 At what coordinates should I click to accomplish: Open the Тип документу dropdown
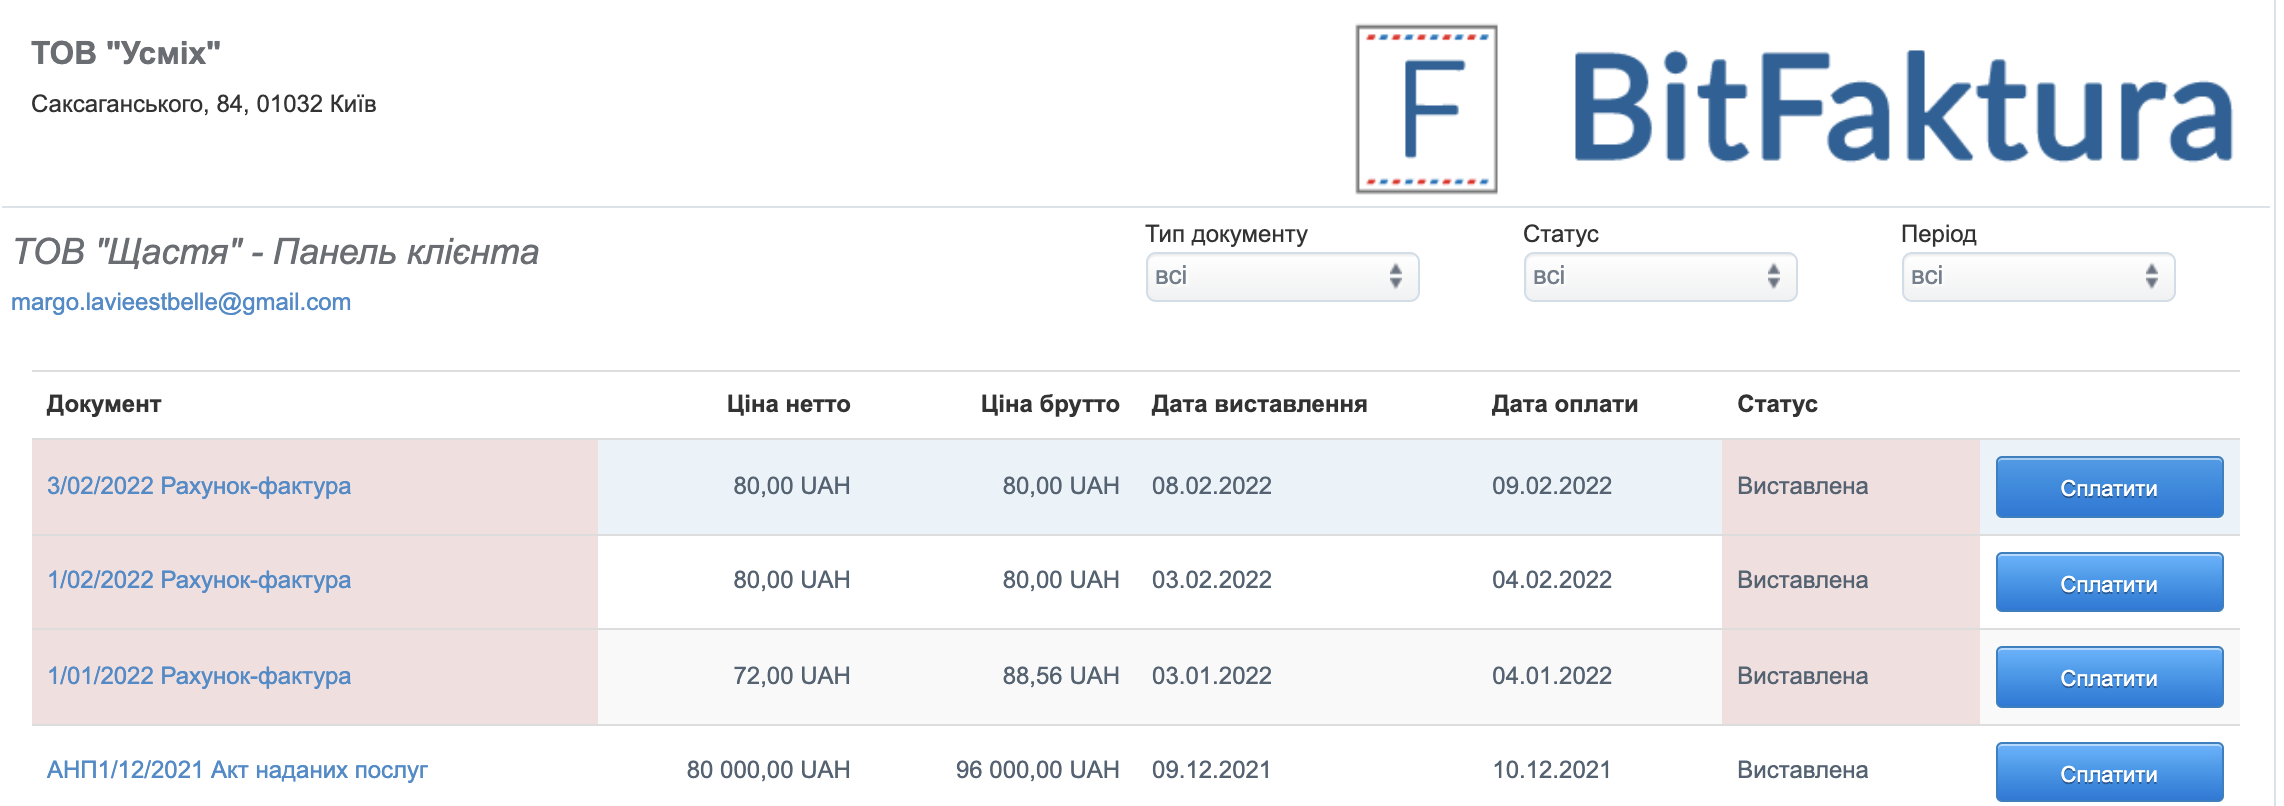click(1282, 277)
